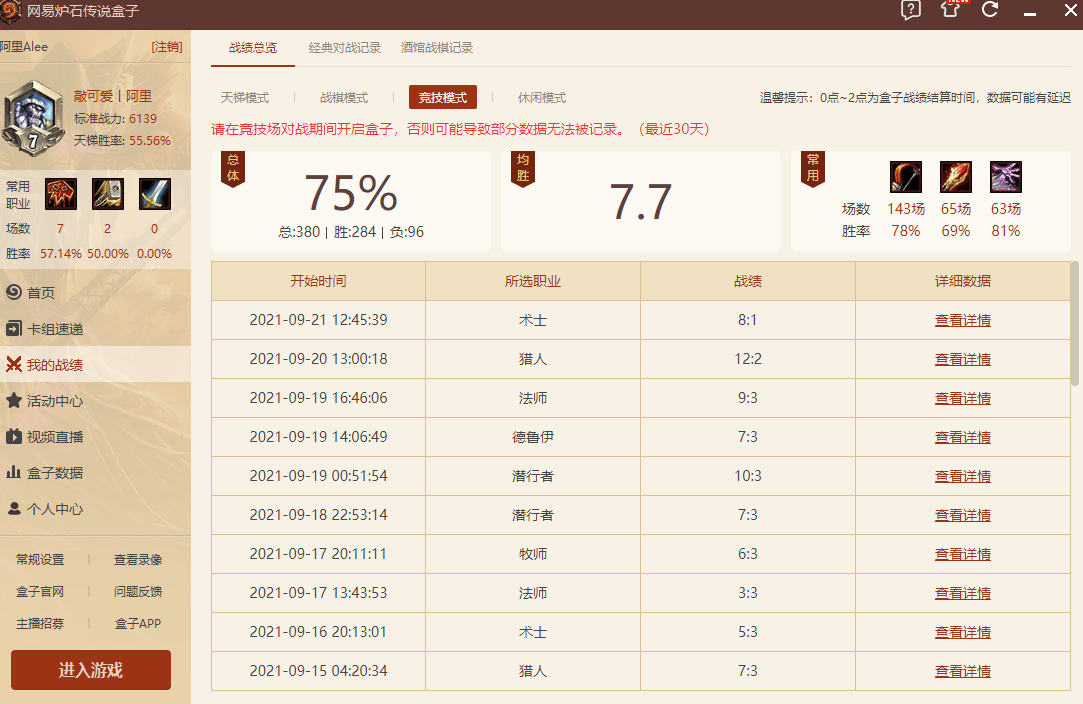Select 我的战绩 in the sidebar
This screenshot has height=704, width=1083.
pyautogui.click(x=95, y=365)
